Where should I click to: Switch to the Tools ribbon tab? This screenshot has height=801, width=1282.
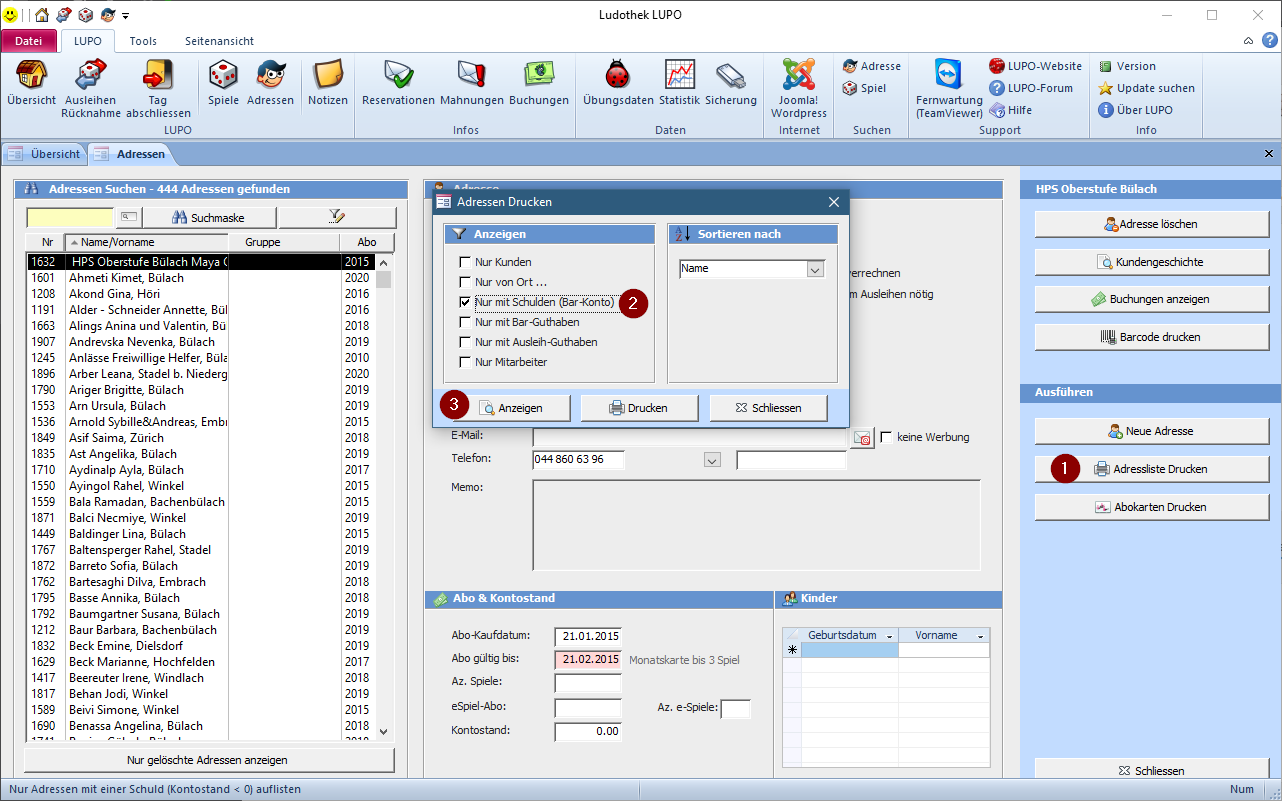pos(143,41)
